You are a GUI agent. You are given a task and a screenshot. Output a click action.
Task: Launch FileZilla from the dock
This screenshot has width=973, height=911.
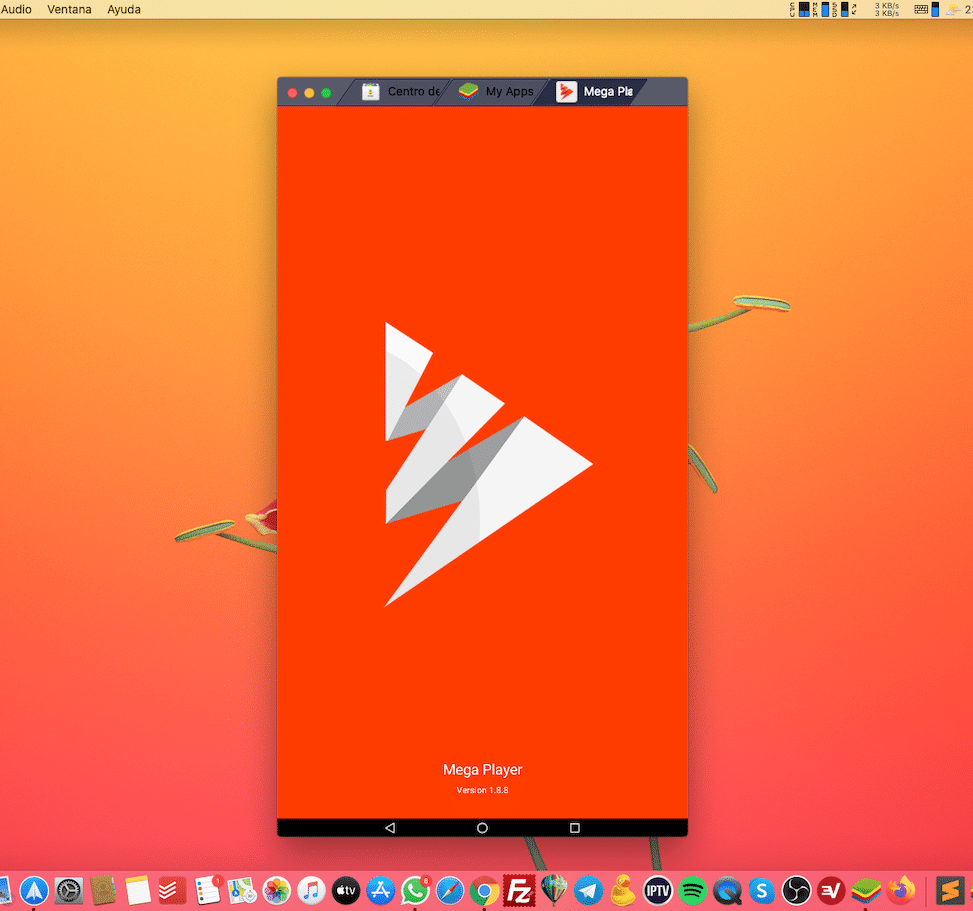(519, 889)
